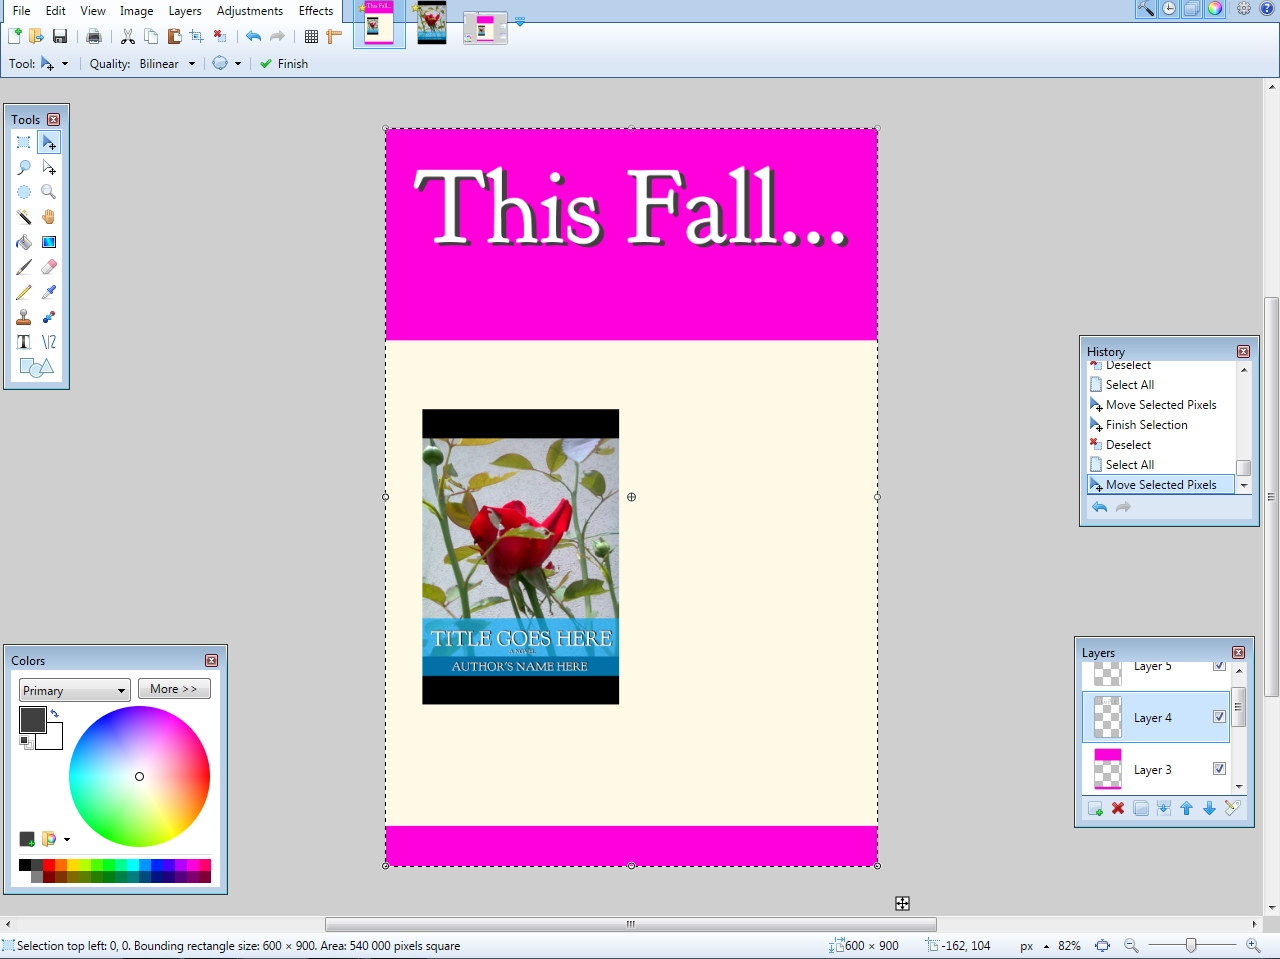The image size is (1280, 959).
Task: Toggle the rulers
Action: (x=334, y=36)
